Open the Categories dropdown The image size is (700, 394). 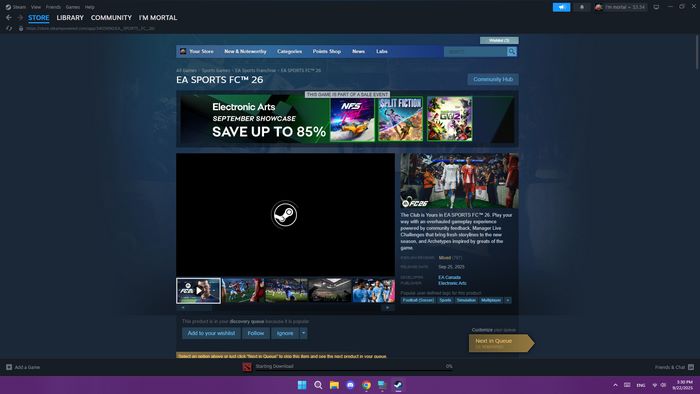tap(289, 51)
